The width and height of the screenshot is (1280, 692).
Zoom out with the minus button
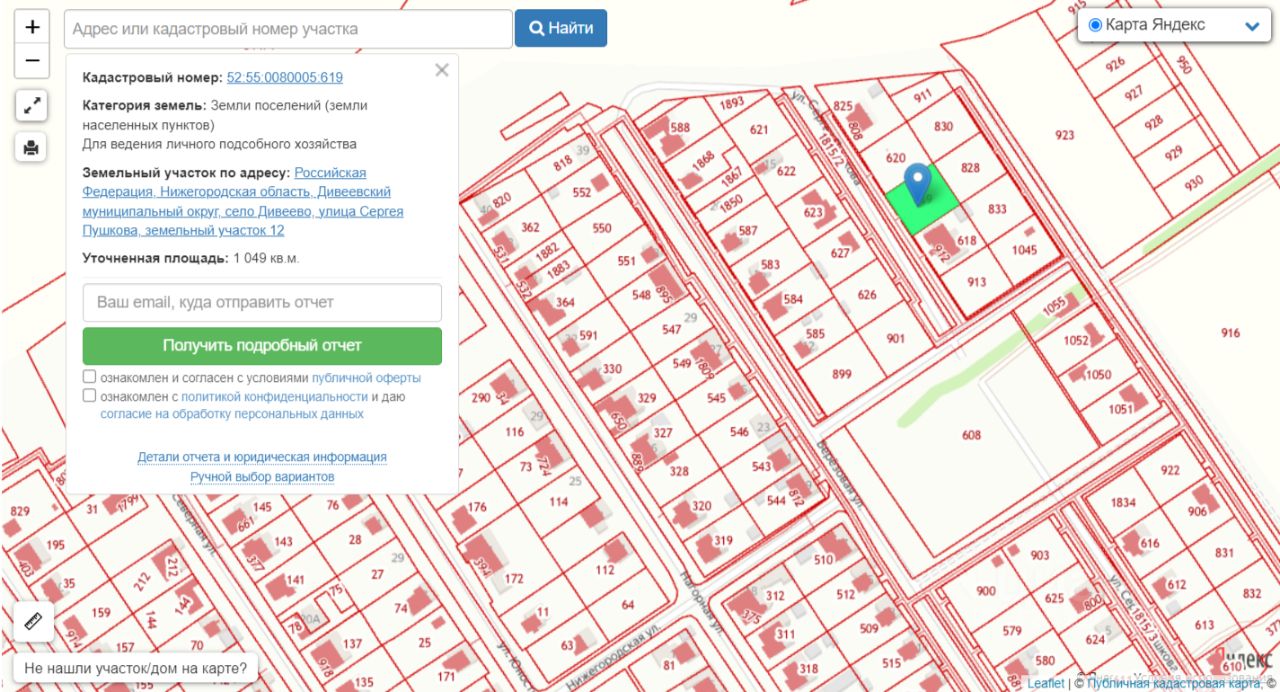[32, 61]
